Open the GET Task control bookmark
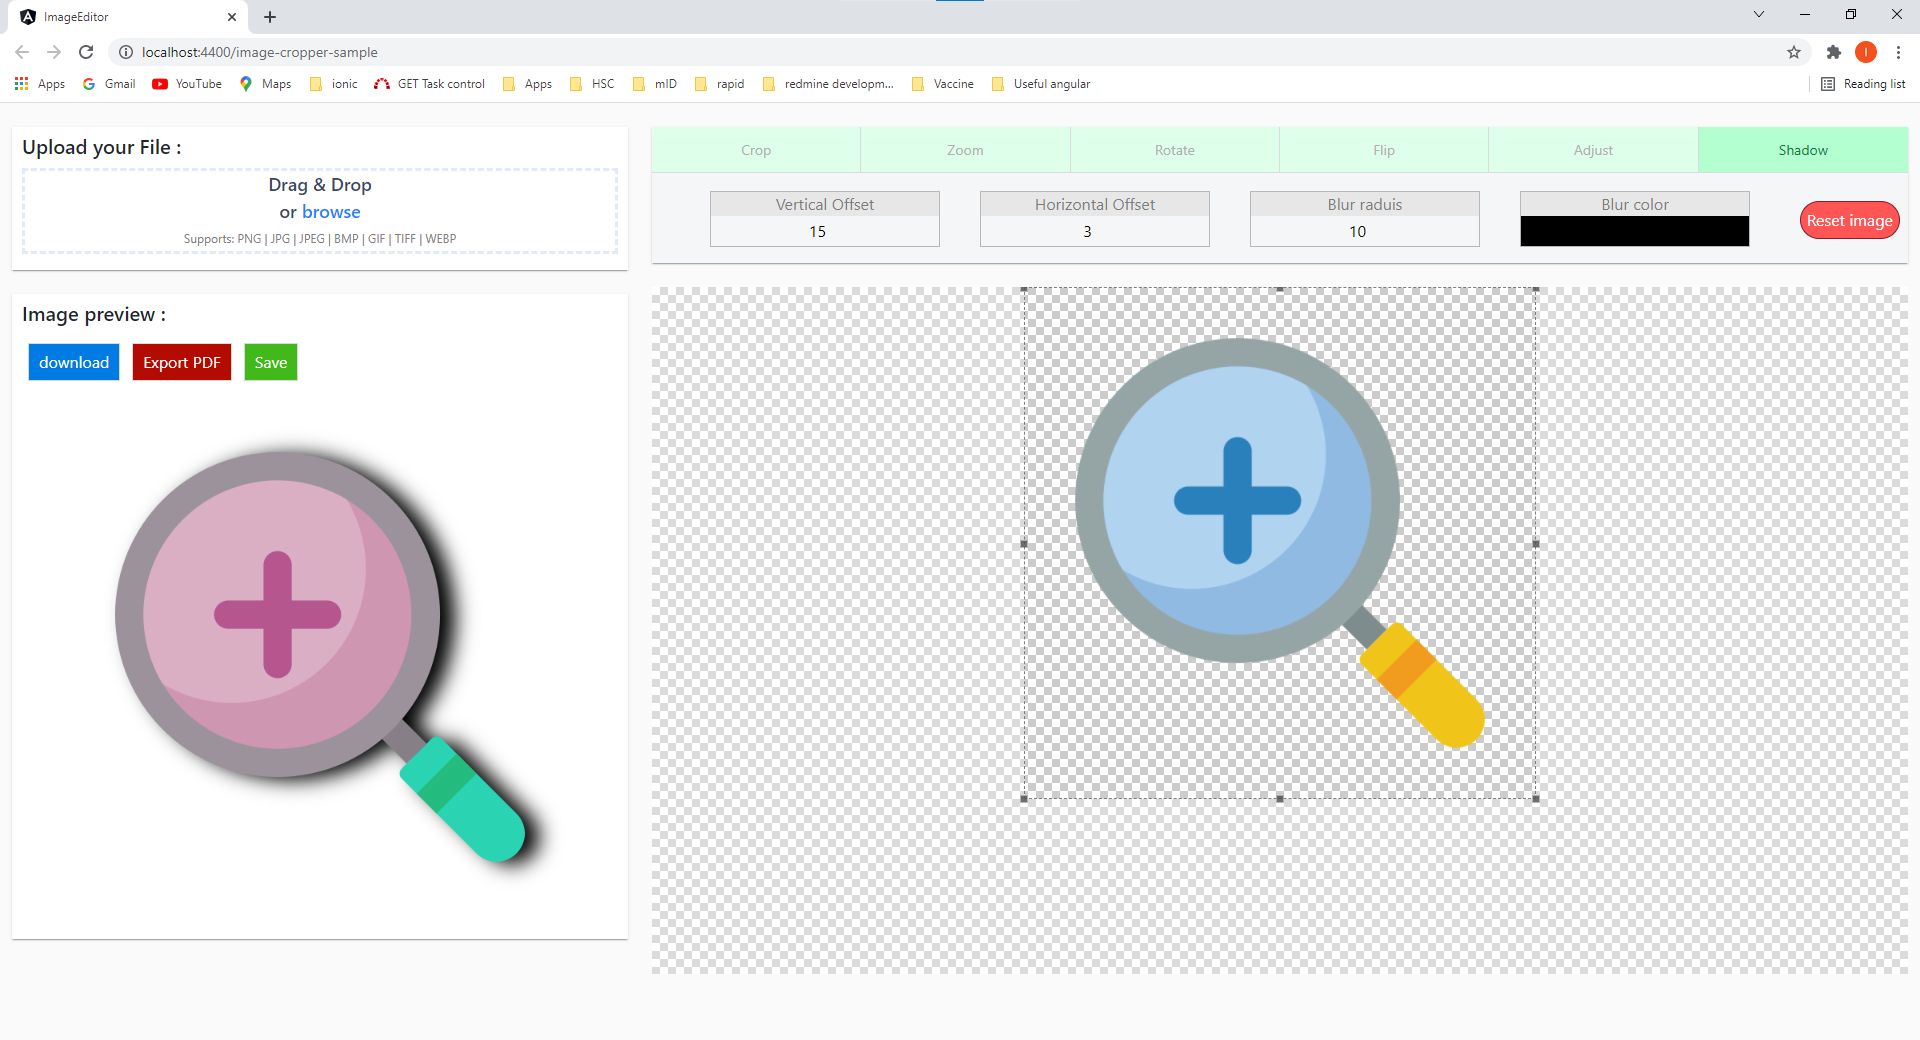The height and width of the screenshot is (1040, 1920). pos(429,84)
